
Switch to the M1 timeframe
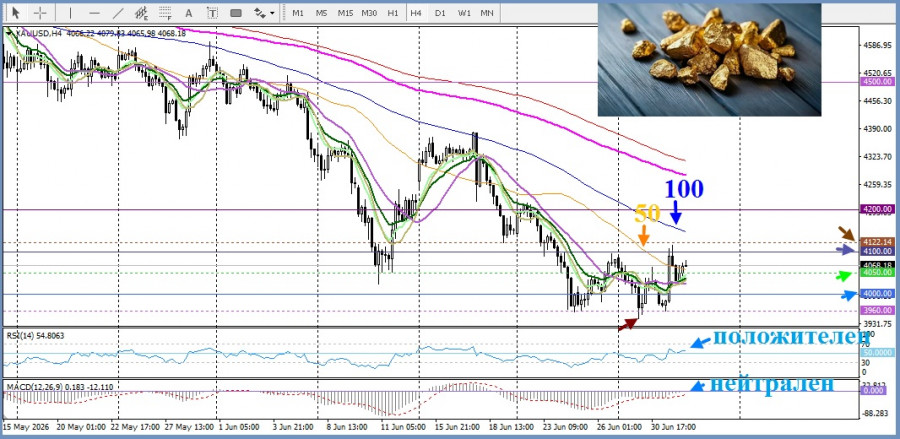point(298,13)
